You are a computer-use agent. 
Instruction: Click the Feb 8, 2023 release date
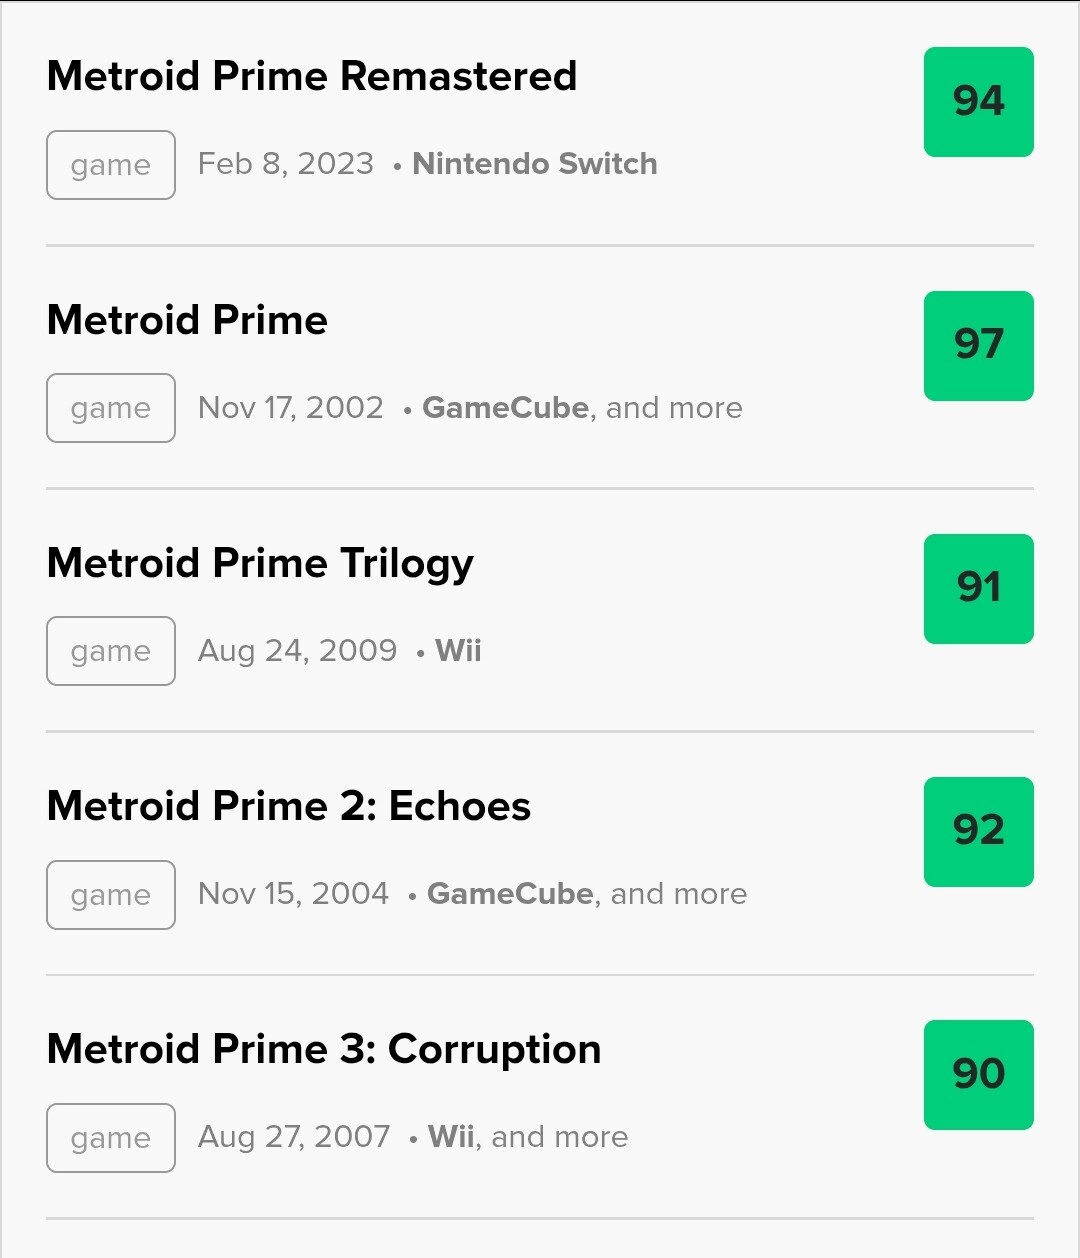click(x=286, y=164)
